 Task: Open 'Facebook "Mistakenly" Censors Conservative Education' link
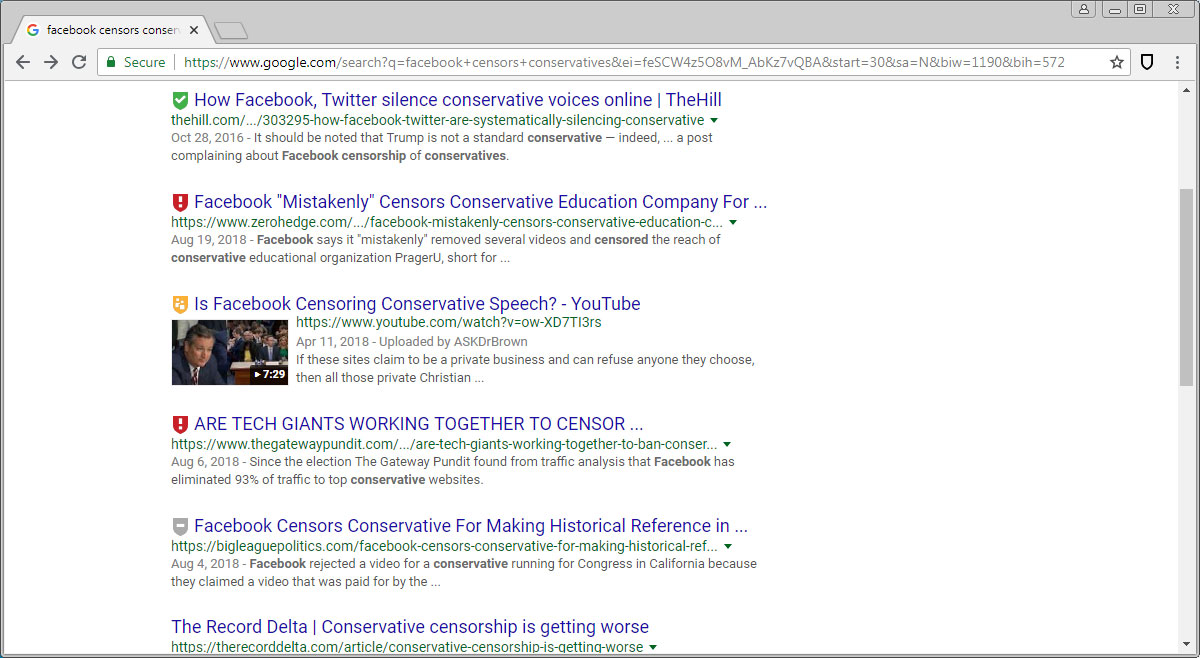click(481, 202)
